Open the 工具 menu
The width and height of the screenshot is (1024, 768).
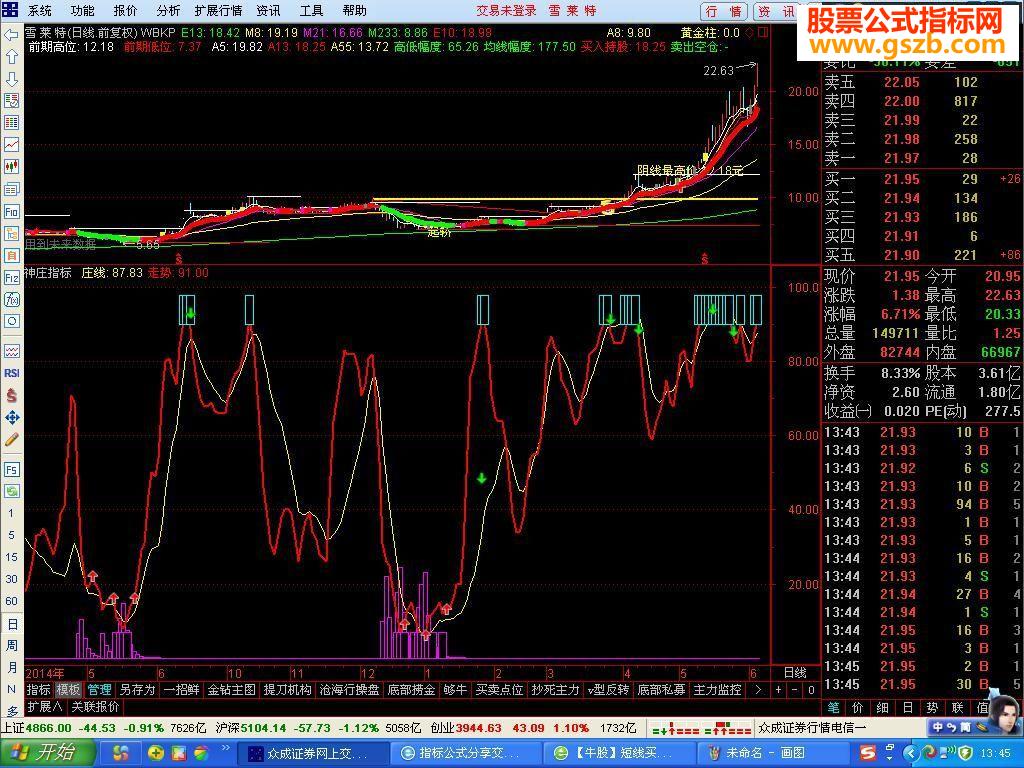click(x=311, y=10)
